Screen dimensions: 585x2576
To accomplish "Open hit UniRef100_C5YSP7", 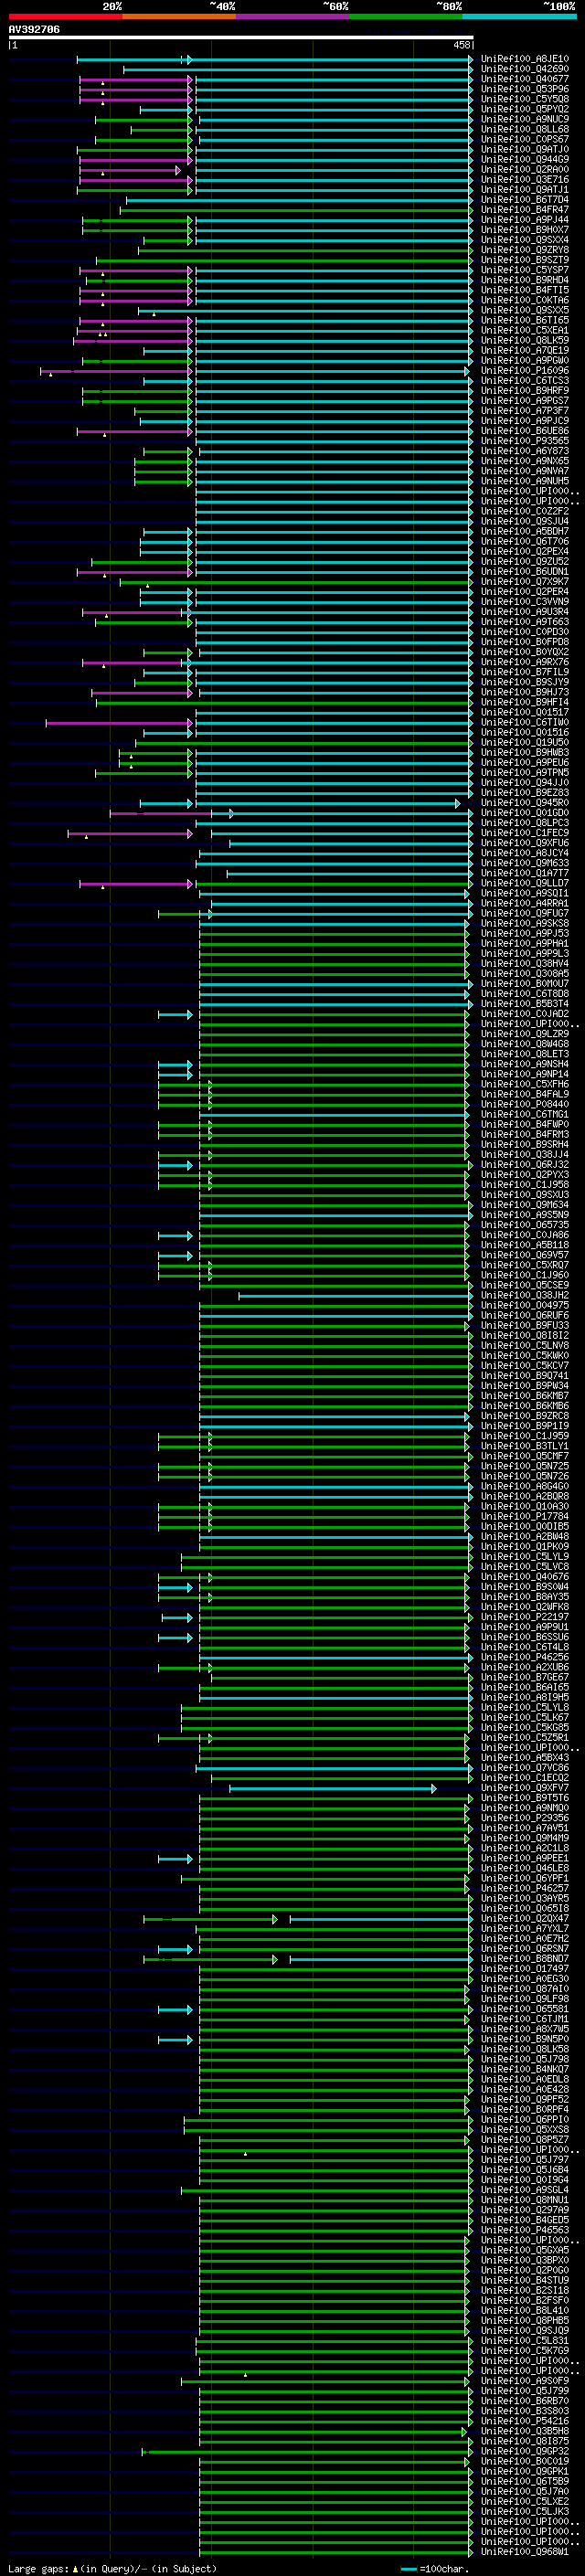I will [x=524, y=270].
